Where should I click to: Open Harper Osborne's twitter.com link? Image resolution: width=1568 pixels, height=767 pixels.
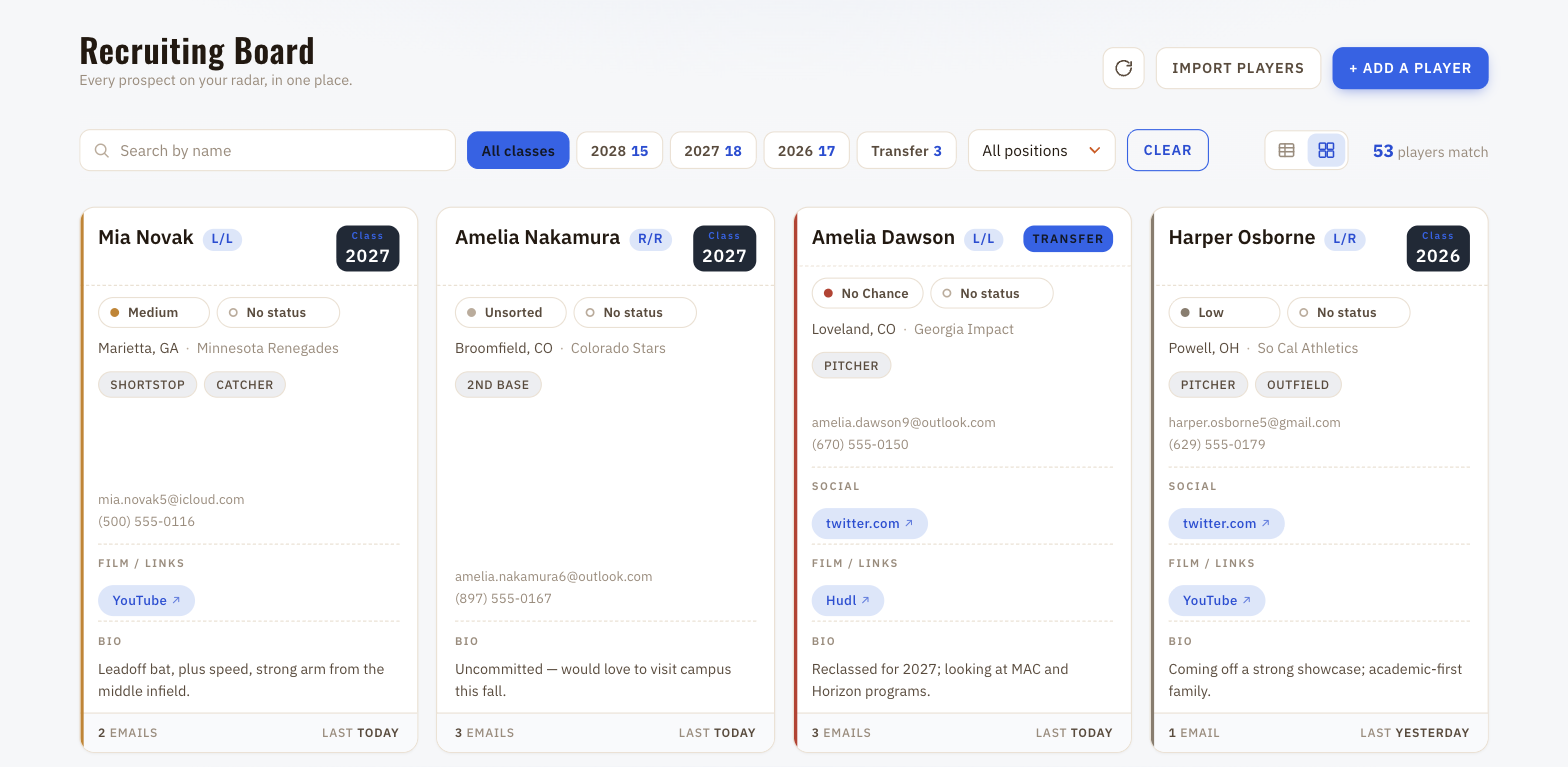coord(1226,523)
